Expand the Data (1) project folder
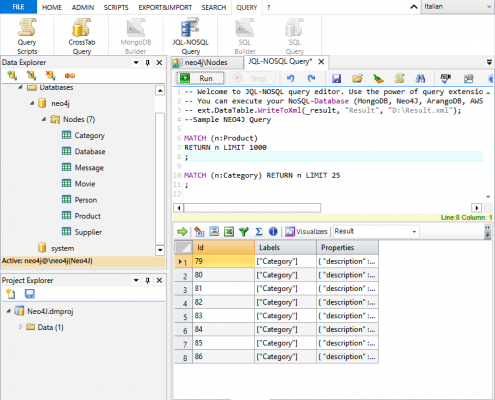 point(21,327)
